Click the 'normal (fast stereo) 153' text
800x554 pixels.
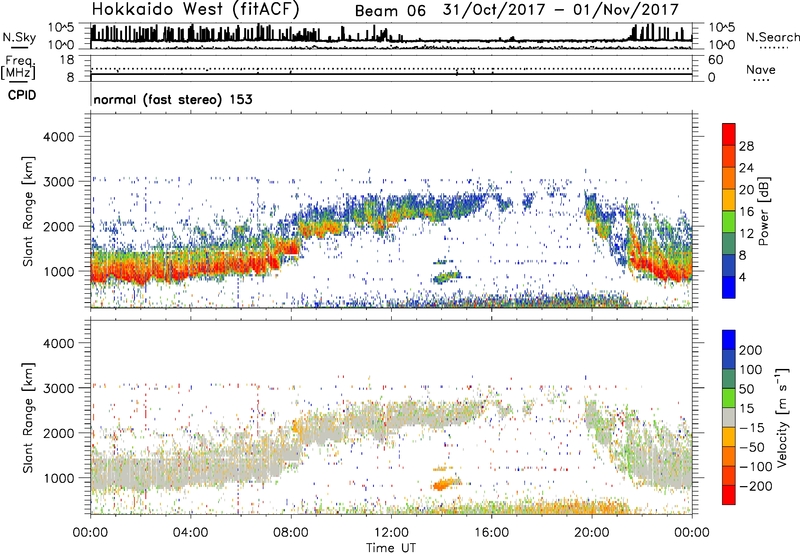pyautogui.click(x=173, y=99)
